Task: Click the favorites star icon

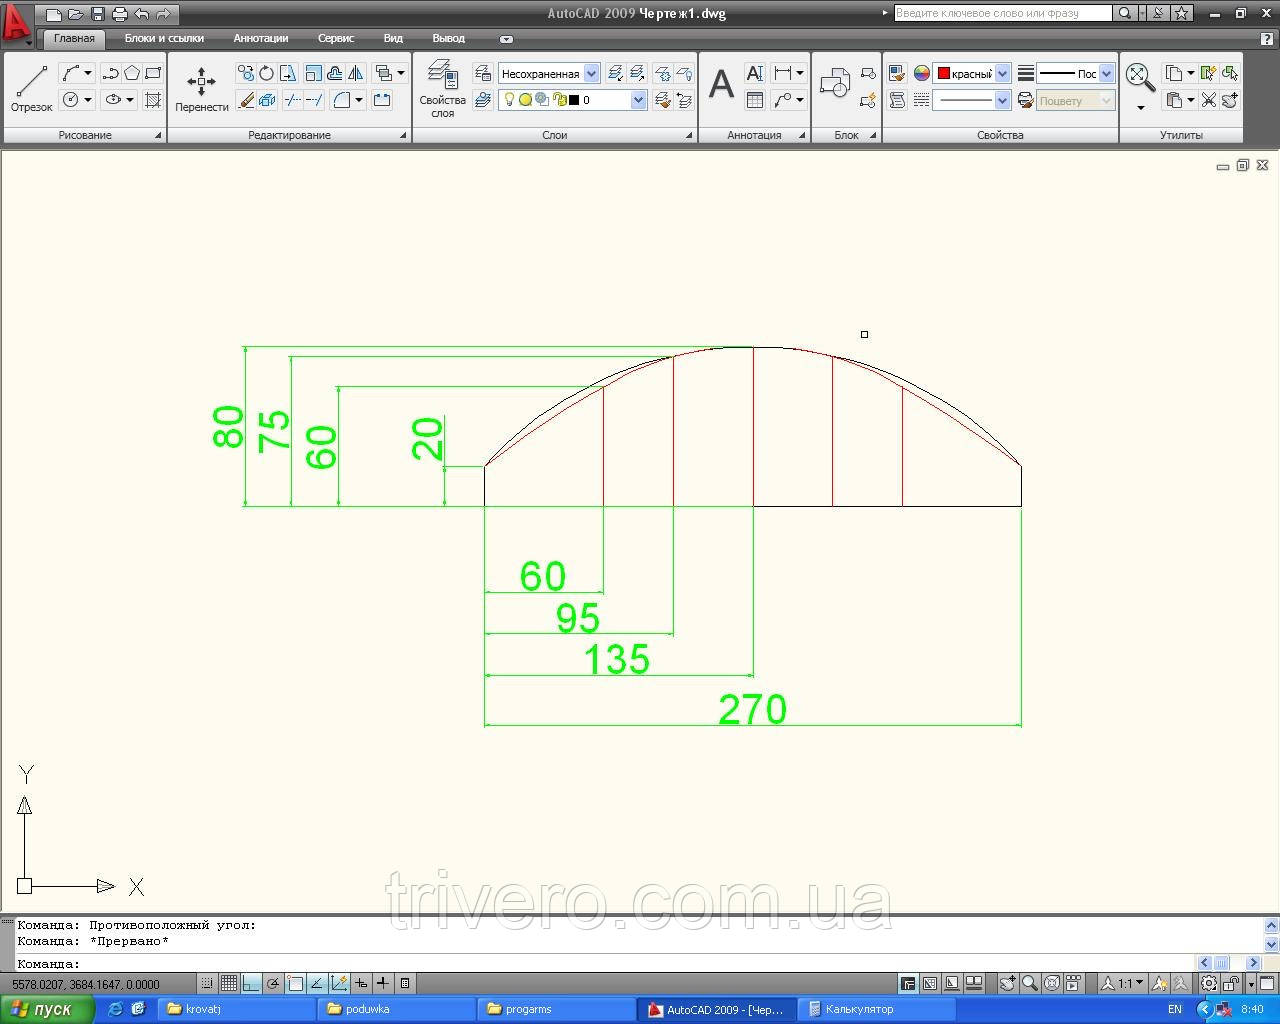Action: (1182, 13)
